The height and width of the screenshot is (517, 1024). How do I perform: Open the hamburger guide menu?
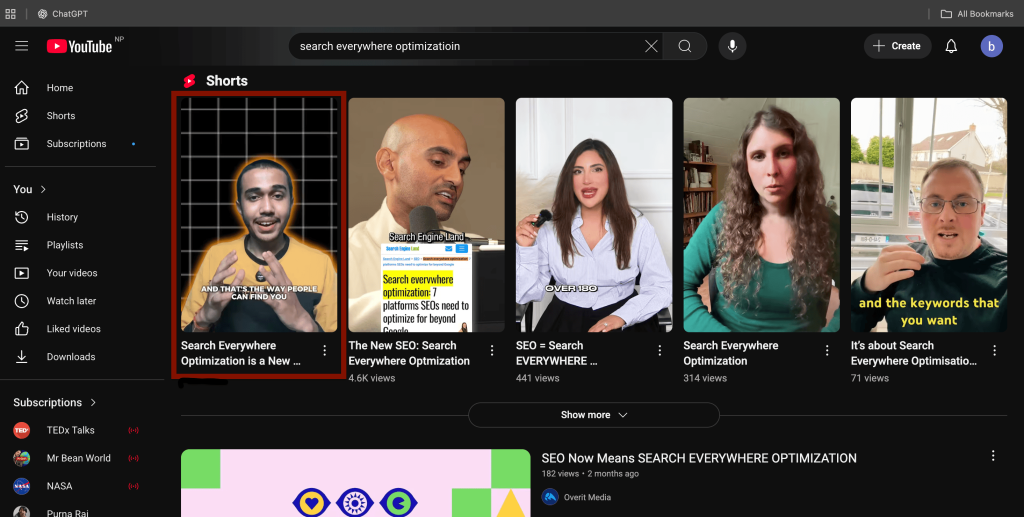click(22, 46)
